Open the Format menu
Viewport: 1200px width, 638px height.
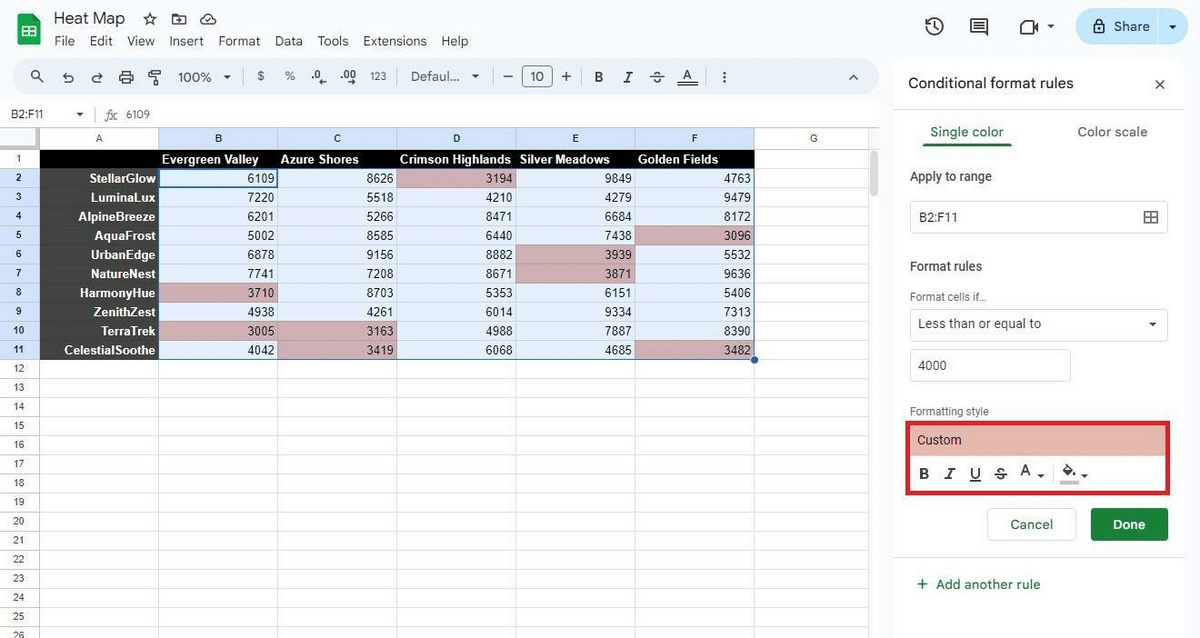(239, 41)
